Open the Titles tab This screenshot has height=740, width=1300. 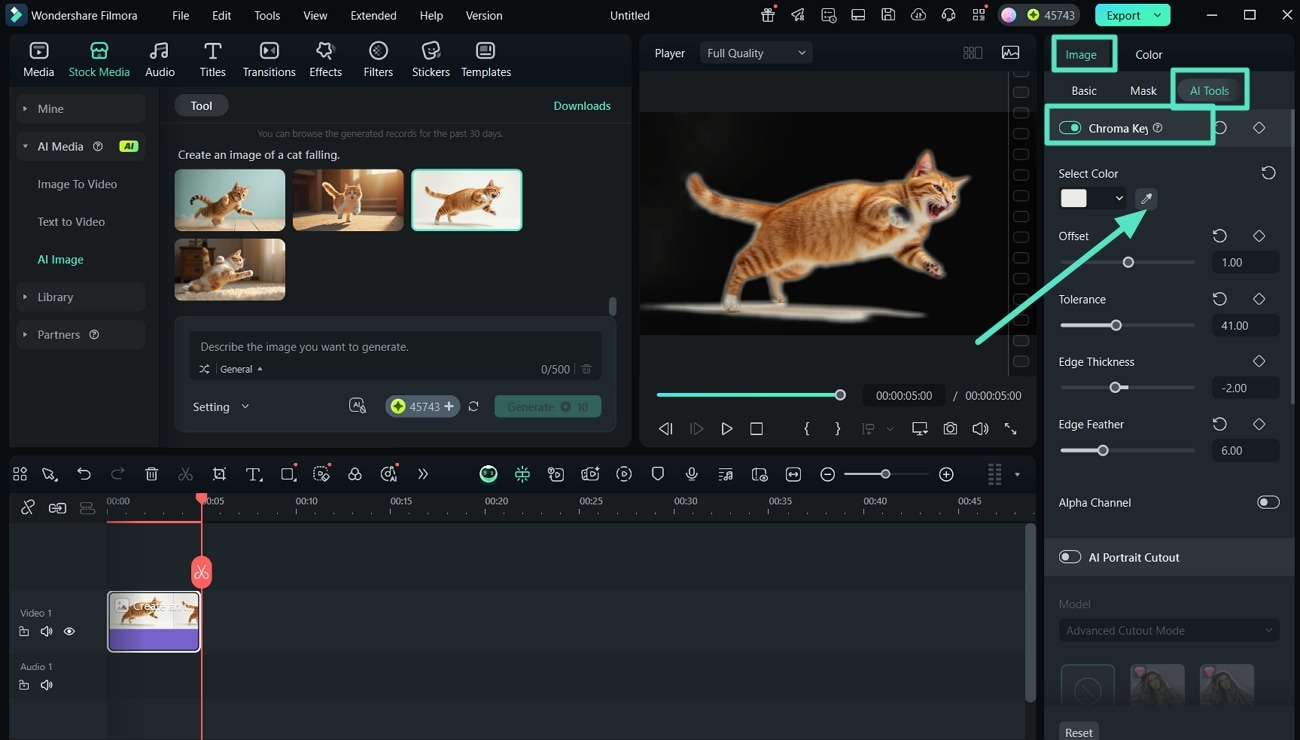[212, 60]
